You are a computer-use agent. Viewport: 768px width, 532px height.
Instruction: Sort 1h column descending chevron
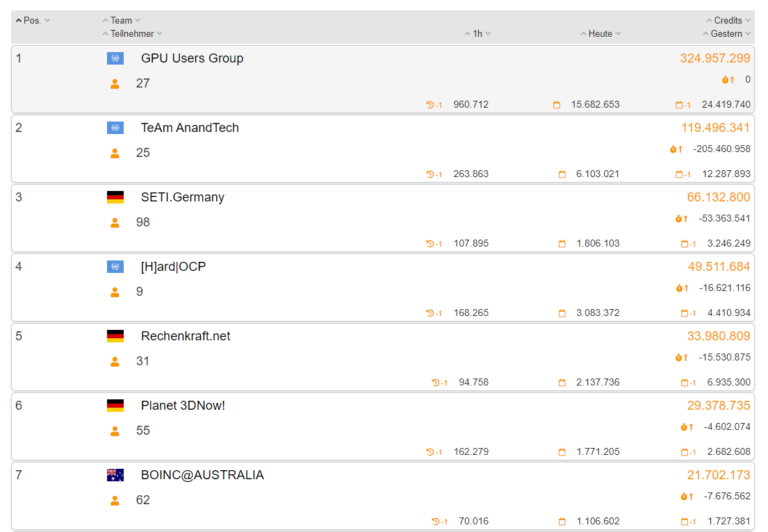coord(488,34)
